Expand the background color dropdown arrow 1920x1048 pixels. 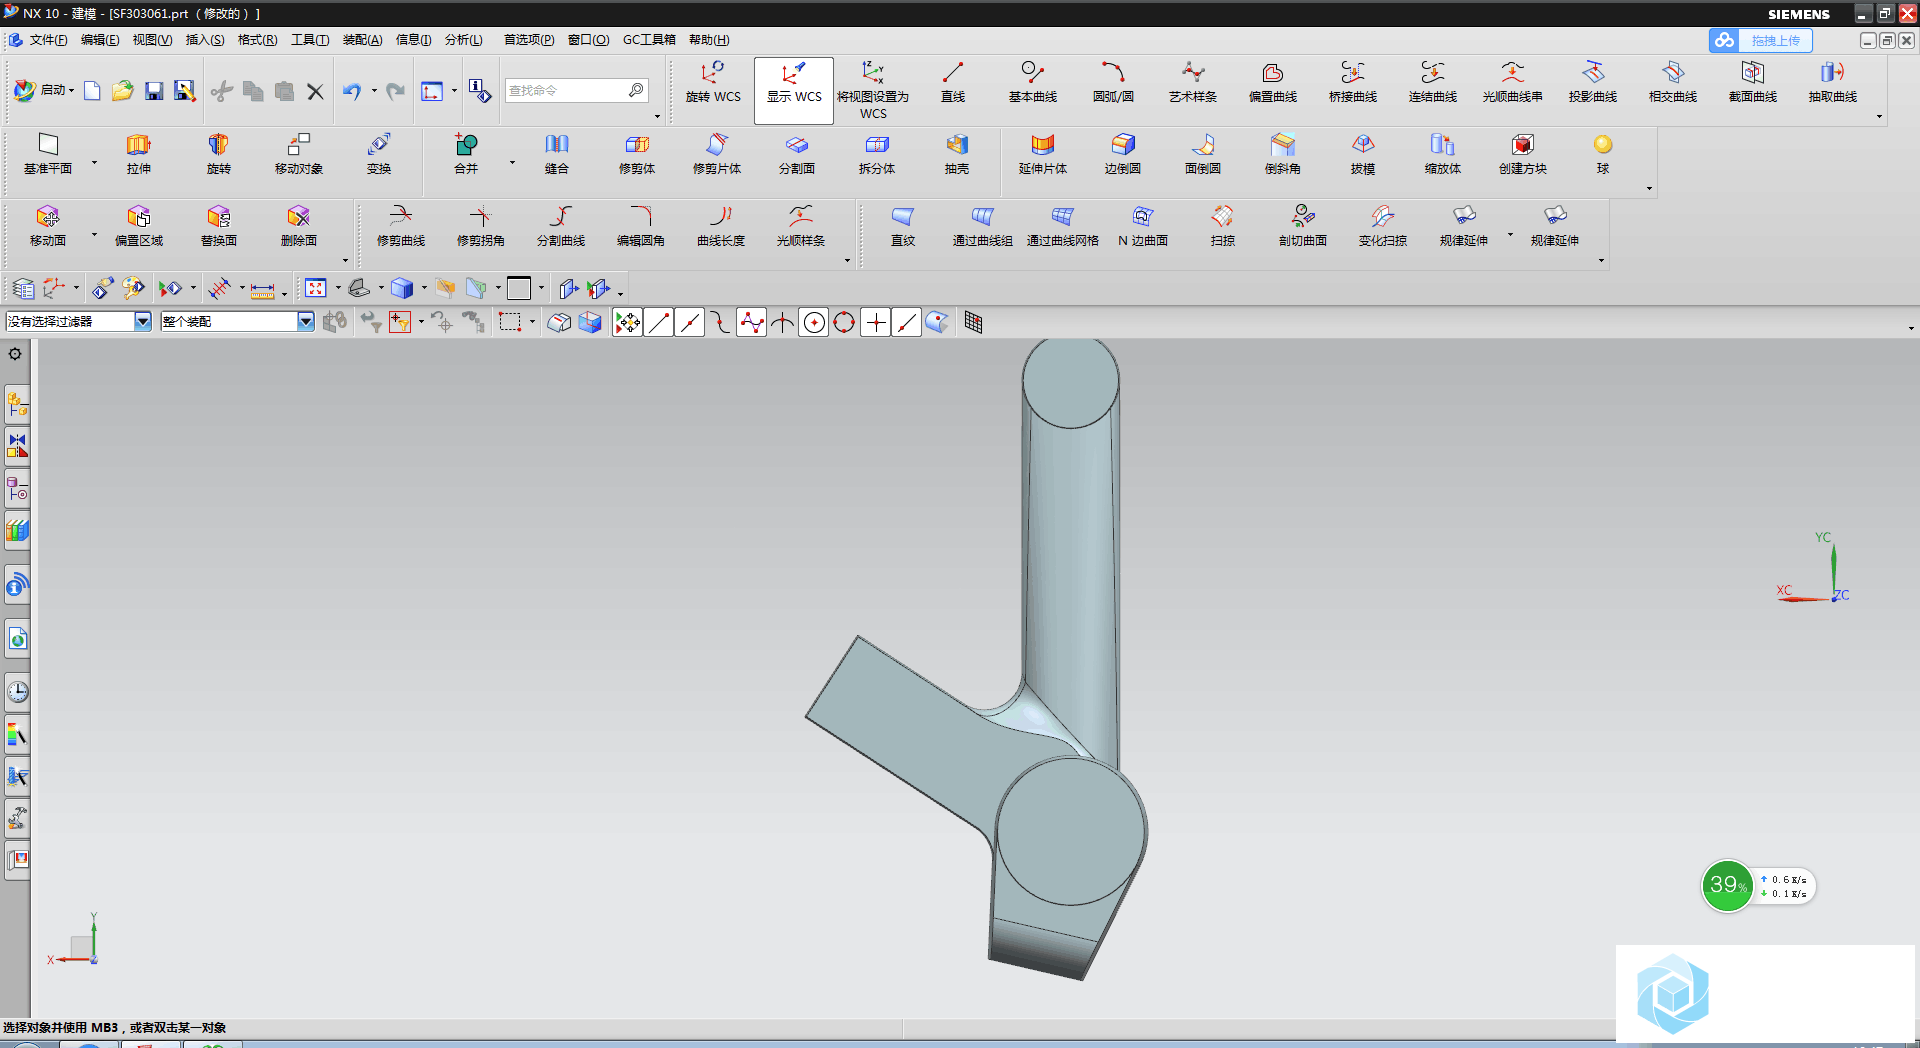pos(541,289)
